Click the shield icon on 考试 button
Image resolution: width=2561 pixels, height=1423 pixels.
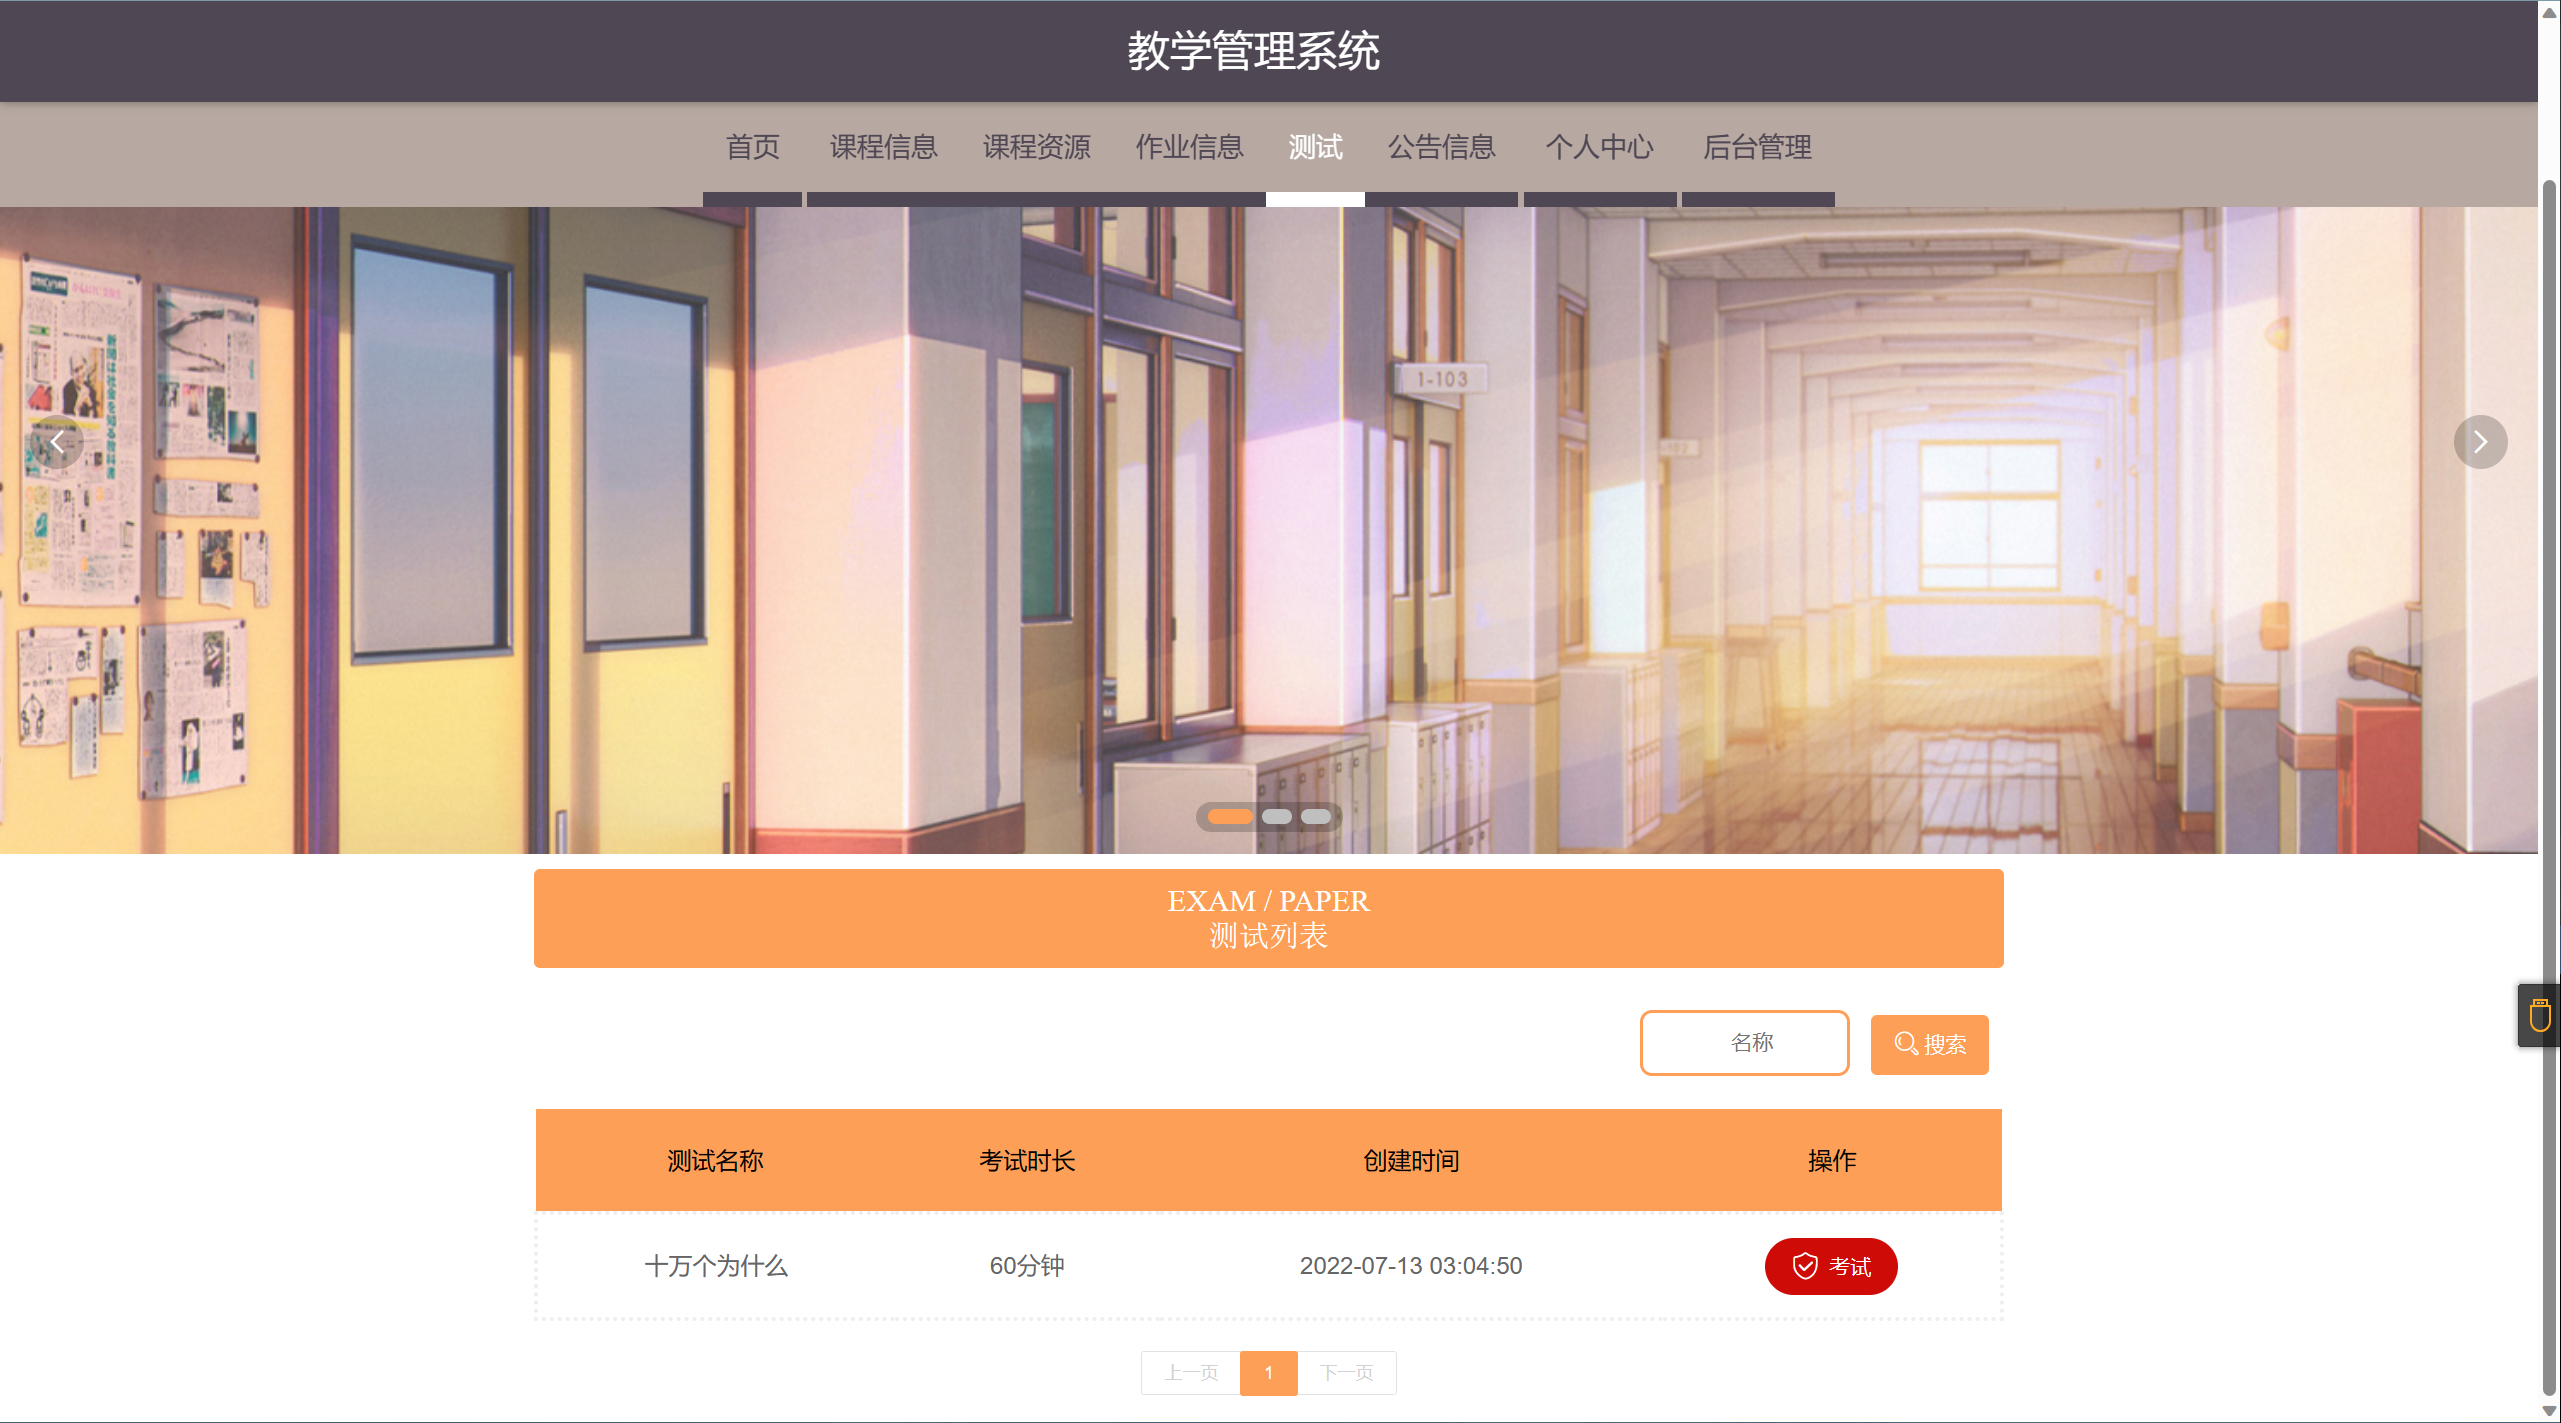[x=1805, y=1266]
